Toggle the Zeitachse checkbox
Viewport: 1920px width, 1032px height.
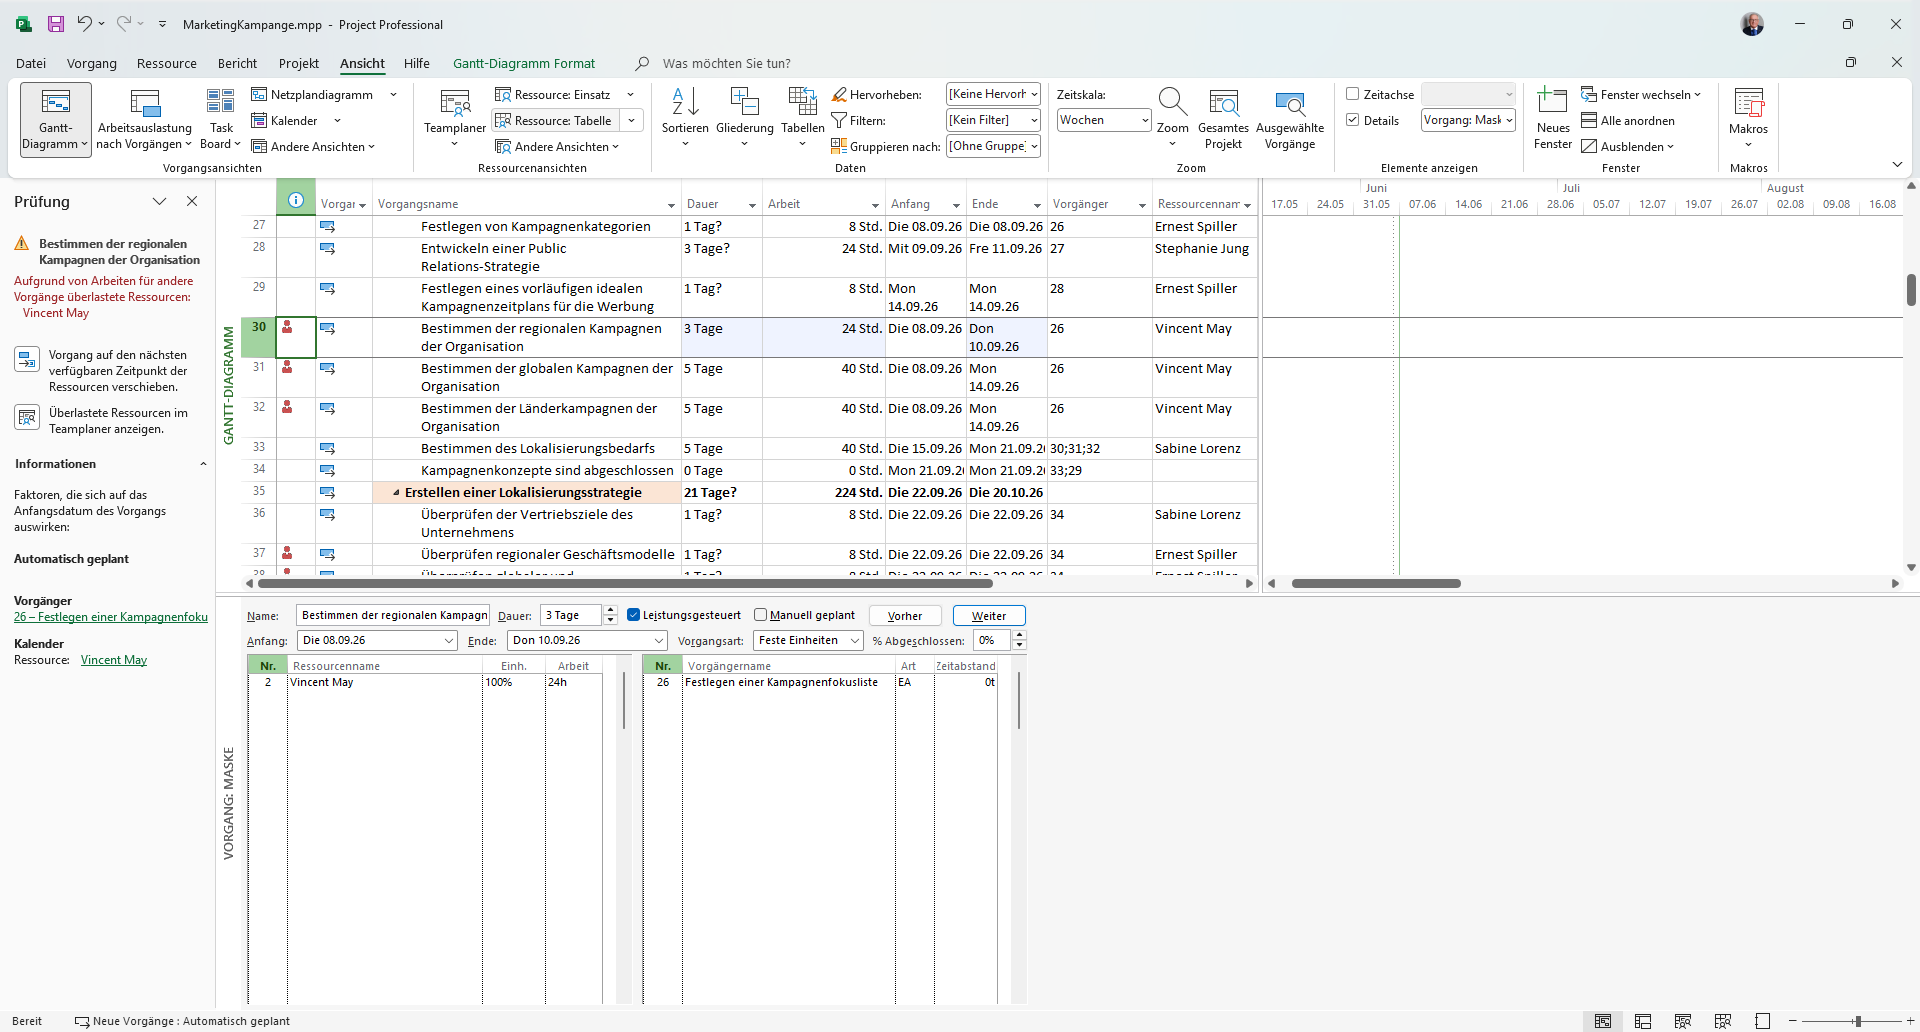[1353, 94]
